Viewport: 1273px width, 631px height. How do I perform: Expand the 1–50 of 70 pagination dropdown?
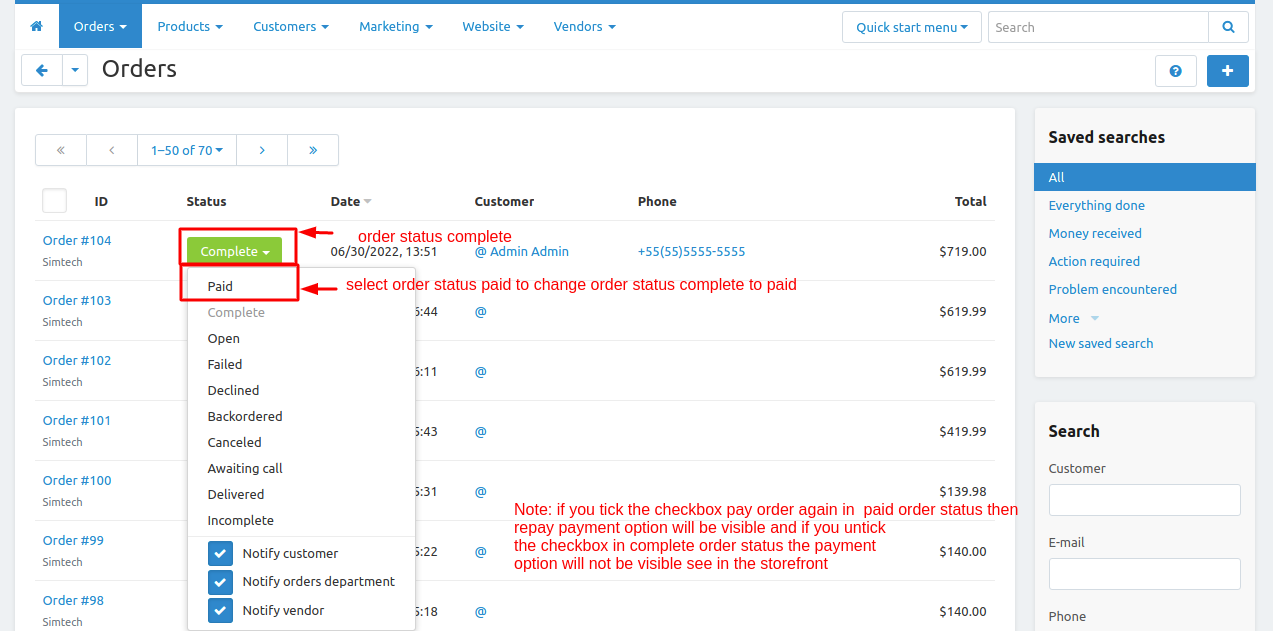187,150
